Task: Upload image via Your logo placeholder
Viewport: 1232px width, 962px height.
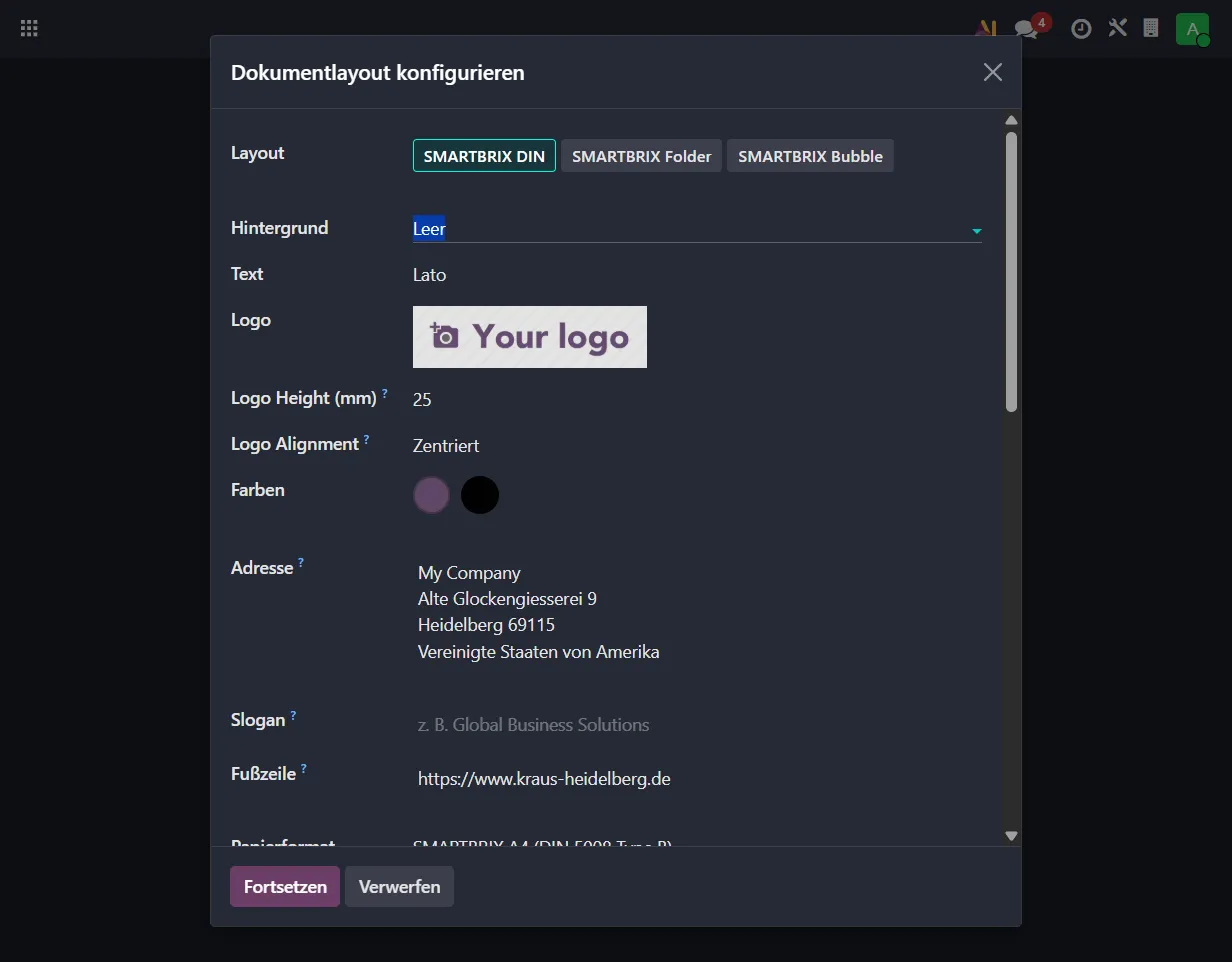Action: pyautogui.click(x=530, y=337)
